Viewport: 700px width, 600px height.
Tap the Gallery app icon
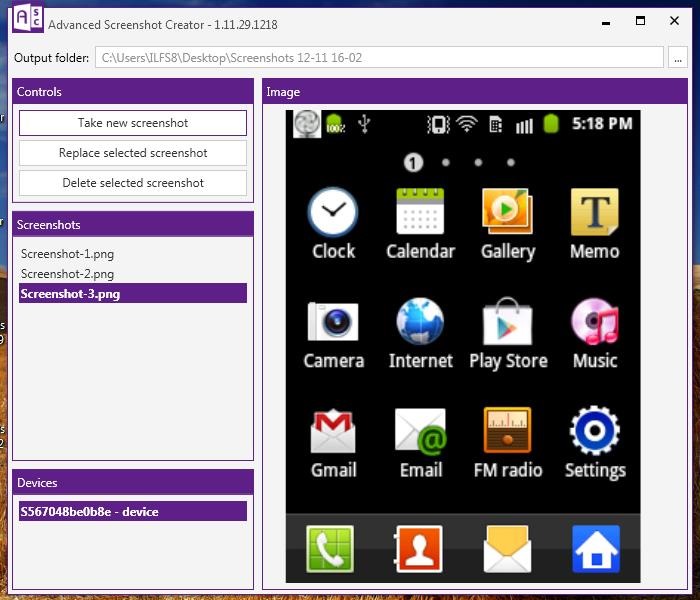click(x=507, y=212)
